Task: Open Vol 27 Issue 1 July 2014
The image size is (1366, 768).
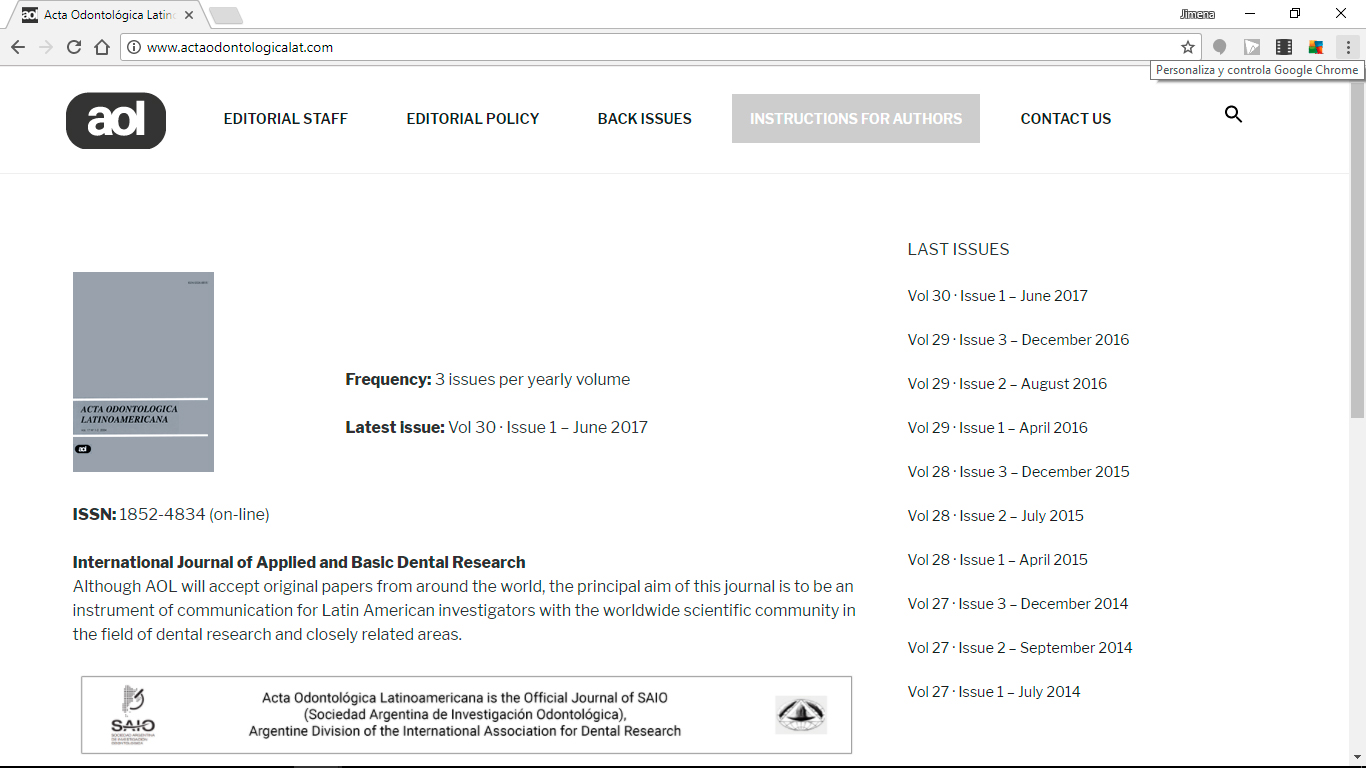Action: [994, 692]
